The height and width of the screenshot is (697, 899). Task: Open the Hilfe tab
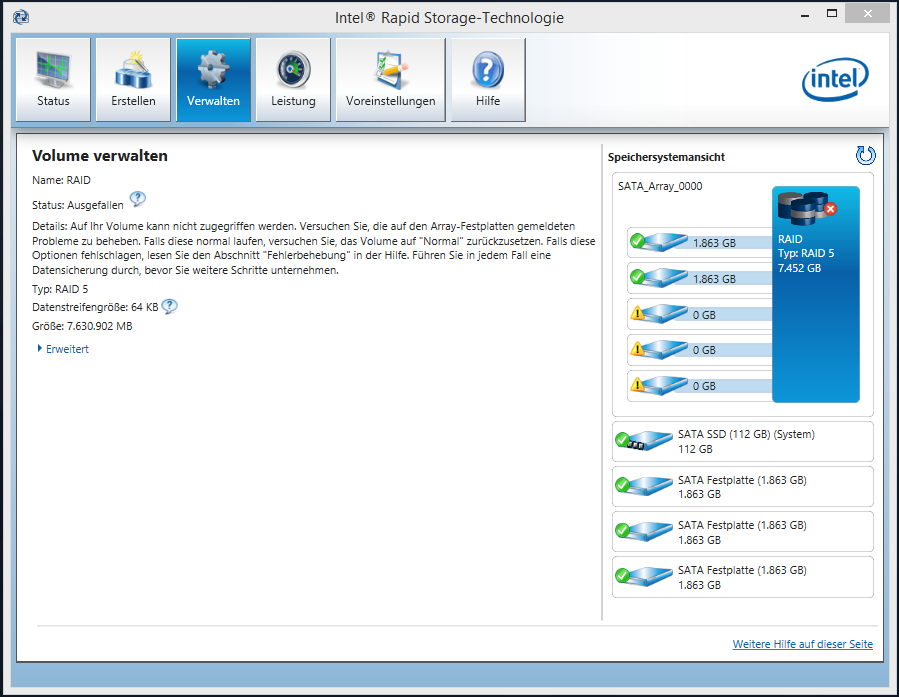point(488,80)
